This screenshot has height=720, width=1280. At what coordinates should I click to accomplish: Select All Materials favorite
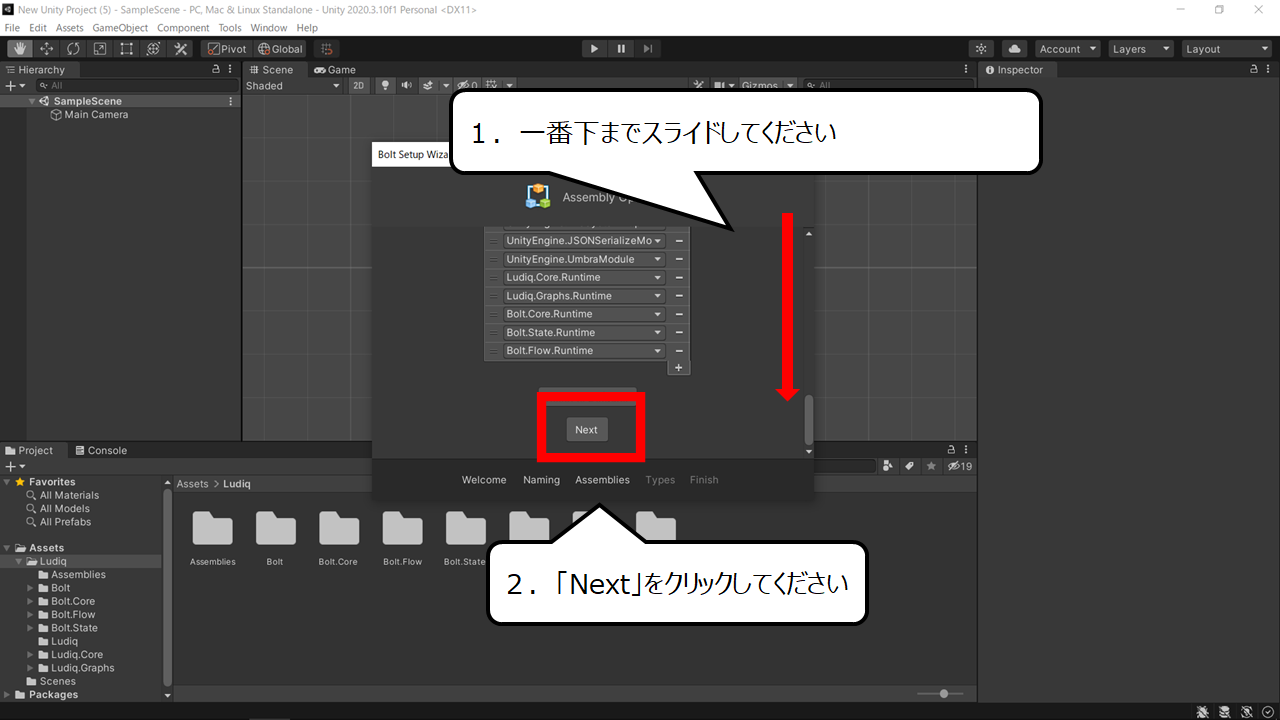pyautogui.click(x=69, y=495)
